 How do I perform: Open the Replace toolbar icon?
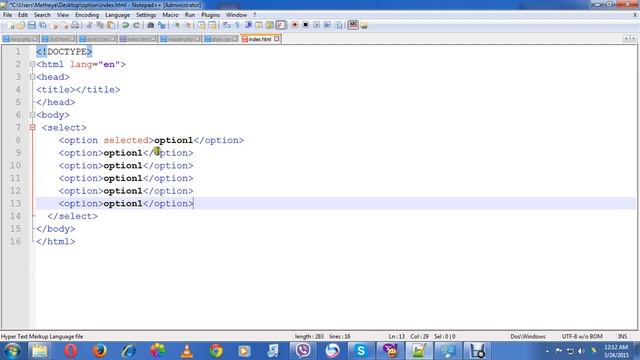click(162, 25)
